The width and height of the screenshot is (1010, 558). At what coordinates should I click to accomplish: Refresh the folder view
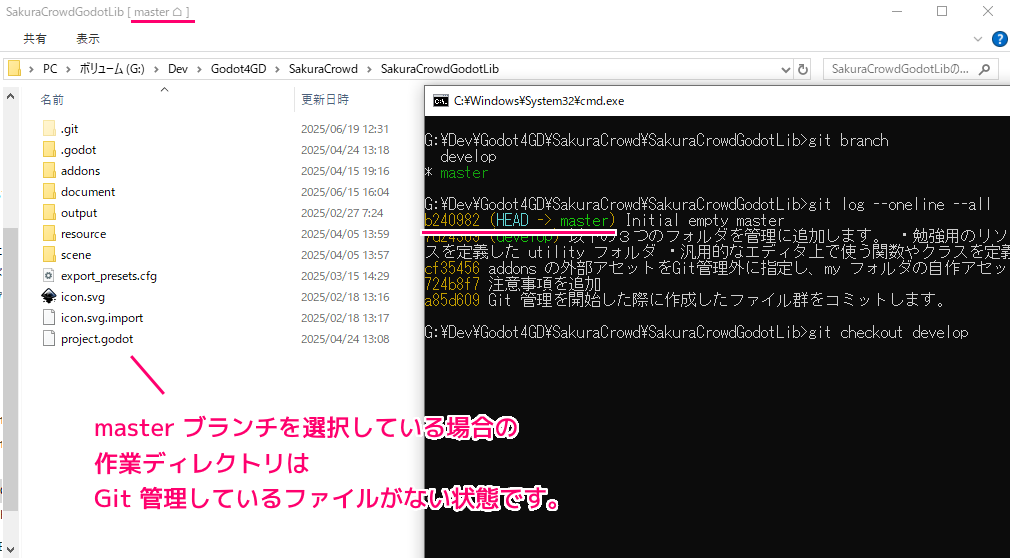click(803, 69)
